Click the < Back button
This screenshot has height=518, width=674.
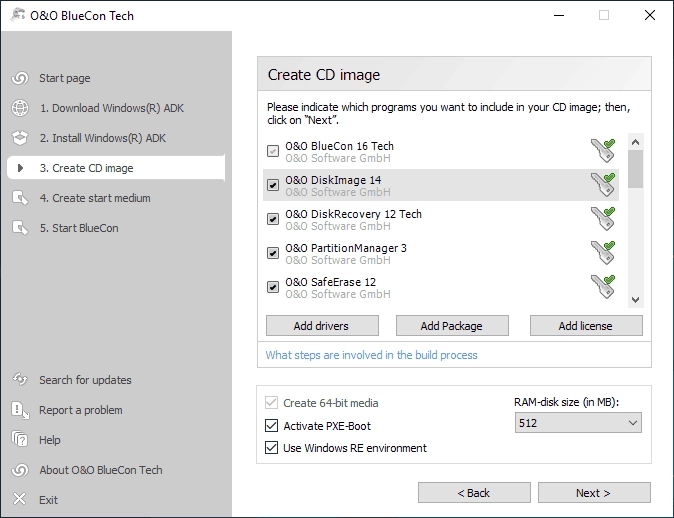(474, 493)
